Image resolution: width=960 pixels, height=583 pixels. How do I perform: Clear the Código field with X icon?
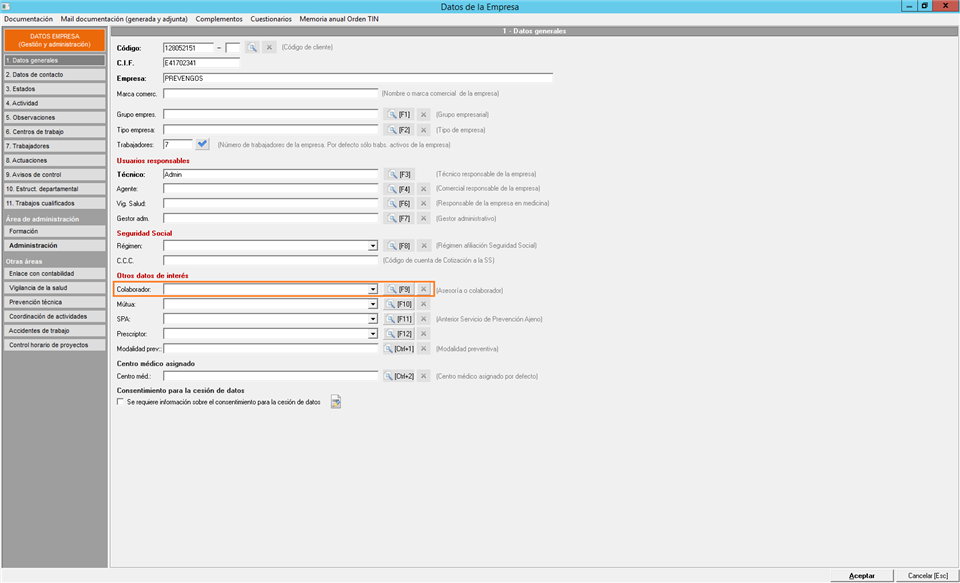pyautogui.click(x=269, y=47)
